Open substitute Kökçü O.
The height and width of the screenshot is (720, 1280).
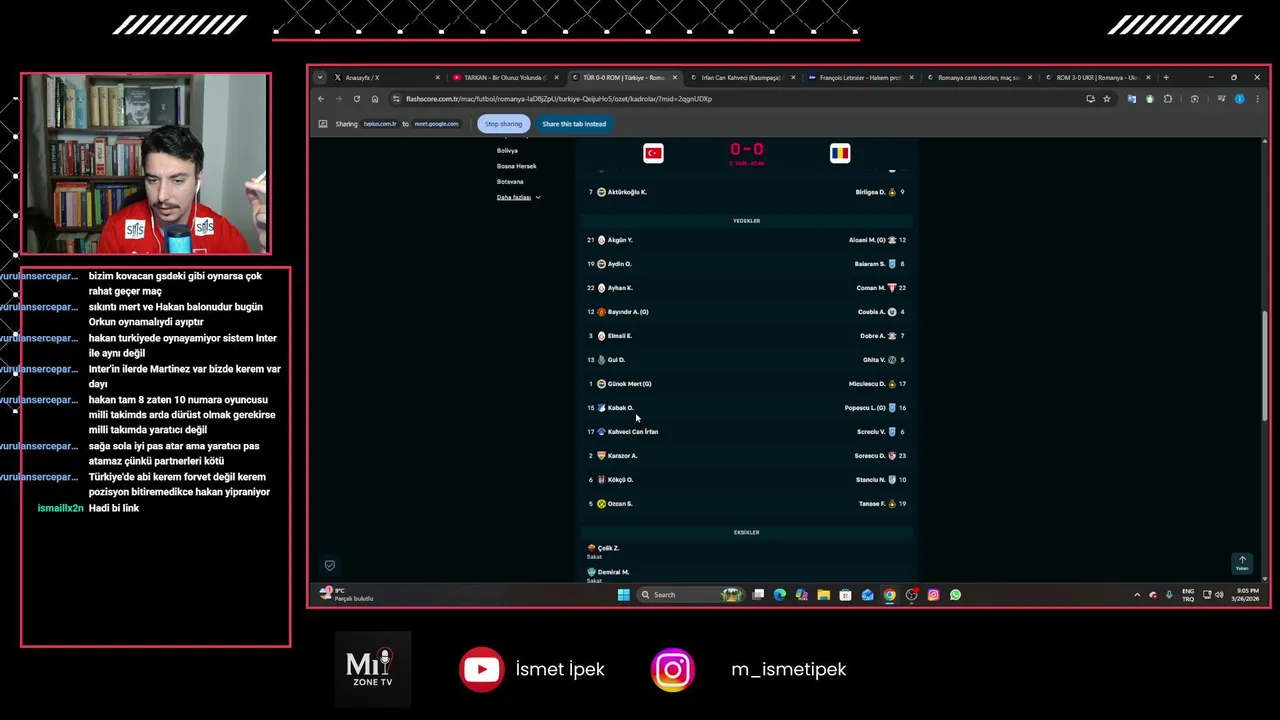pos(620,480)
